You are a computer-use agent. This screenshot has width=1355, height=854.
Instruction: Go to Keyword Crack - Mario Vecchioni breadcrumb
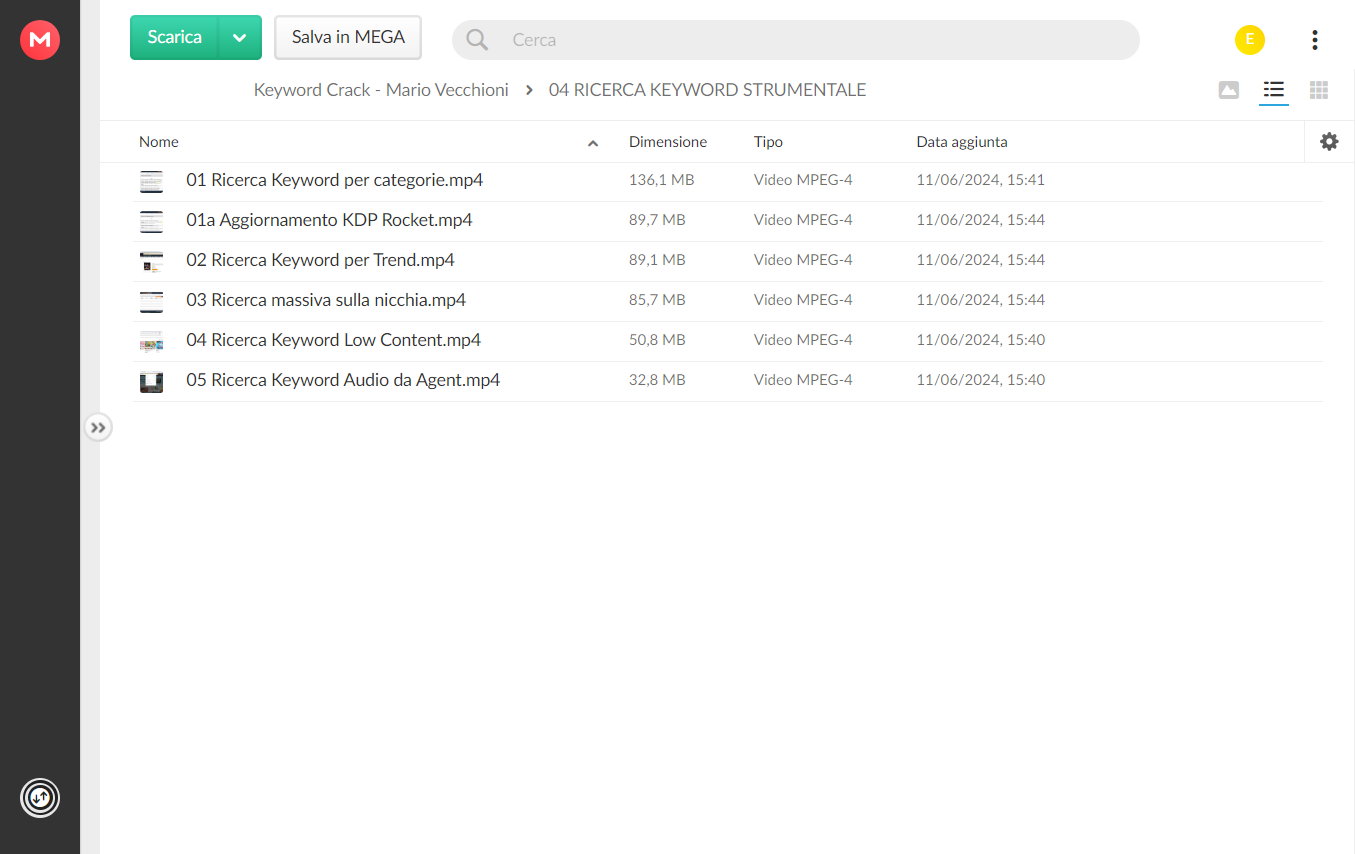tap(381, 90)
